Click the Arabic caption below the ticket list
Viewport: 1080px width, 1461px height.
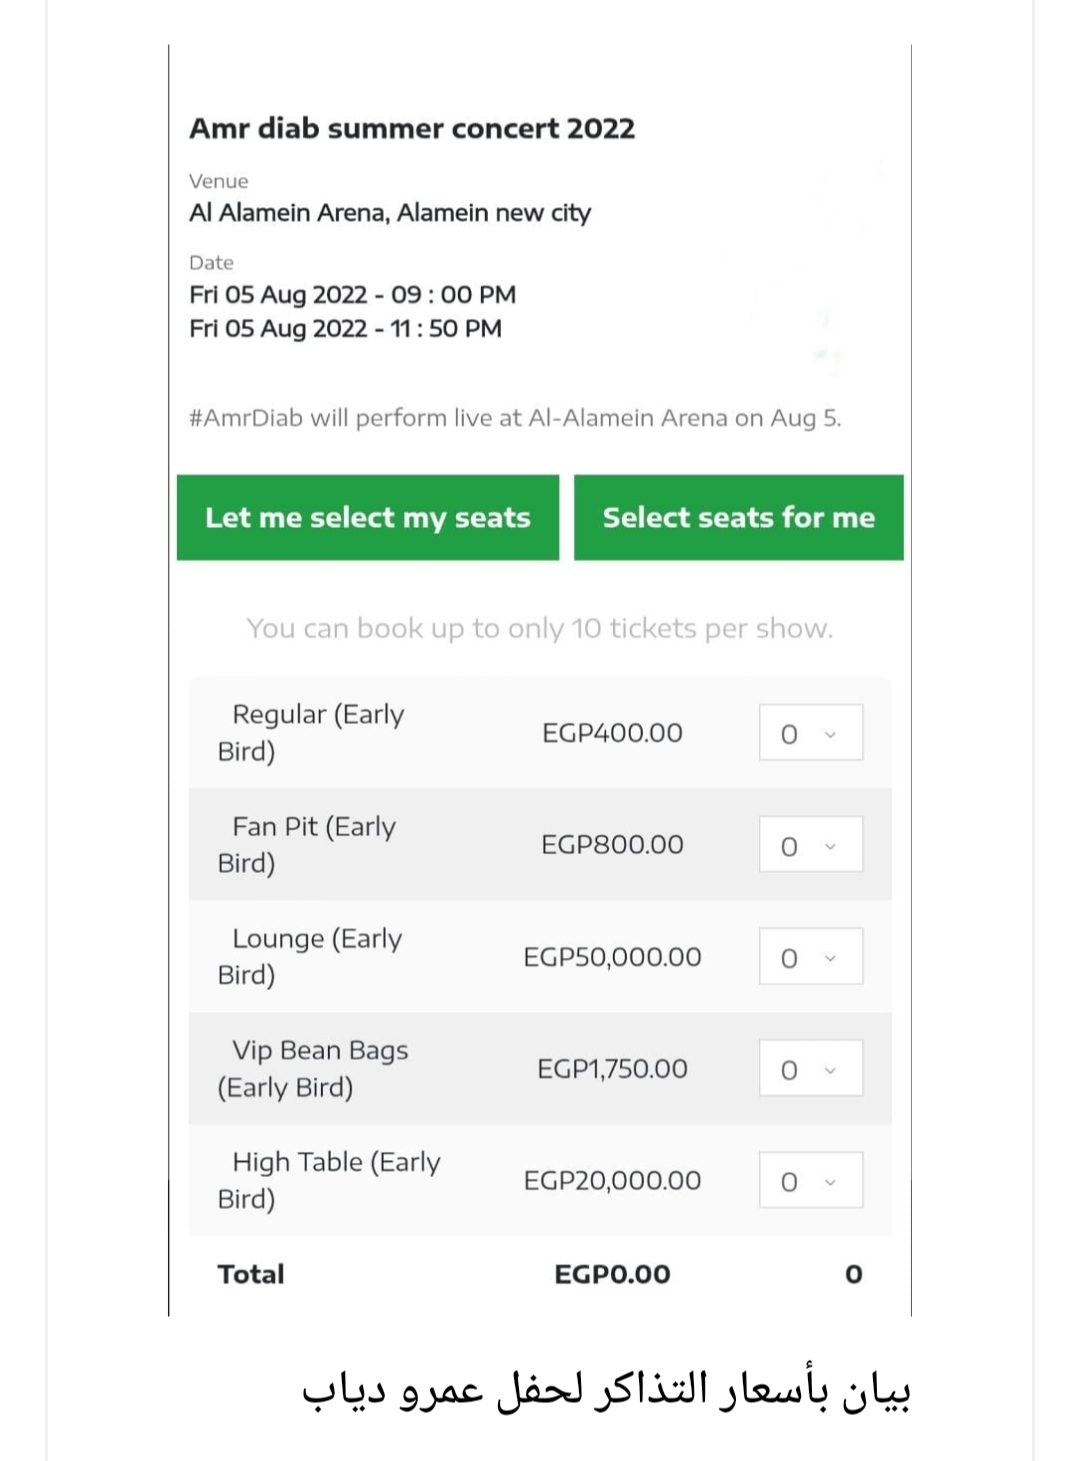(606, 1389)
